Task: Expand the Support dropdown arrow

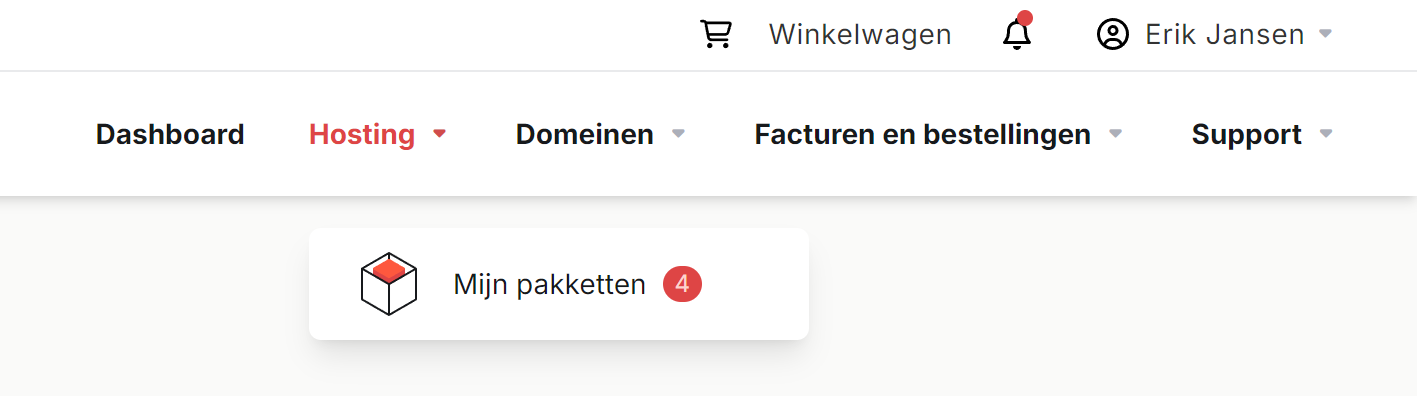Action: tap(1326, 134)
